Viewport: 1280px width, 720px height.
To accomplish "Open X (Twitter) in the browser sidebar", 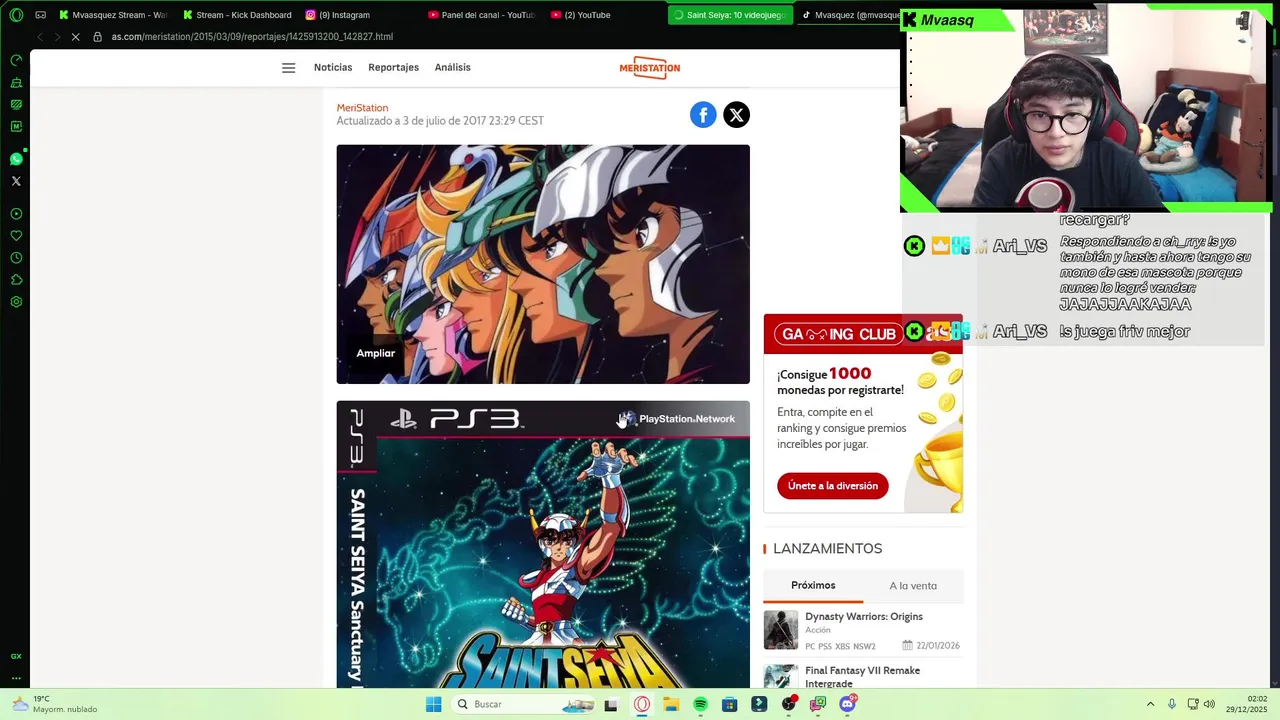I will pyautogui.click(x=16, y=181).
